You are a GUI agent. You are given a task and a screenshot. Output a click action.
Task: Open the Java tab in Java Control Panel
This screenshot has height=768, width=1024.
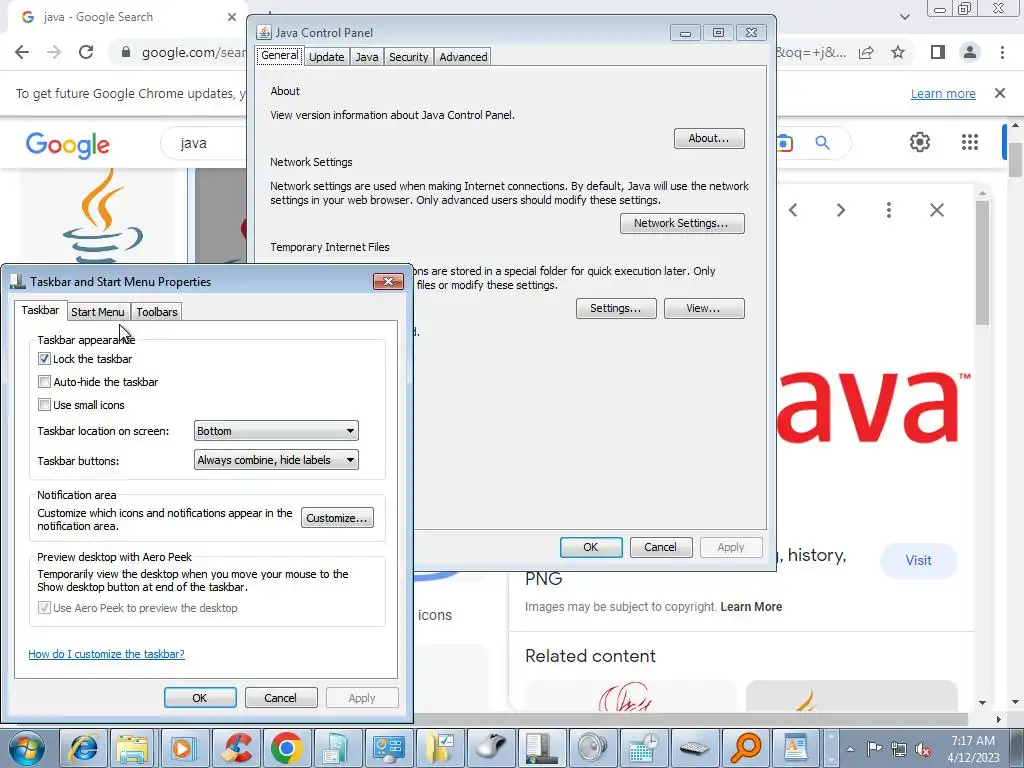(367, 57)
